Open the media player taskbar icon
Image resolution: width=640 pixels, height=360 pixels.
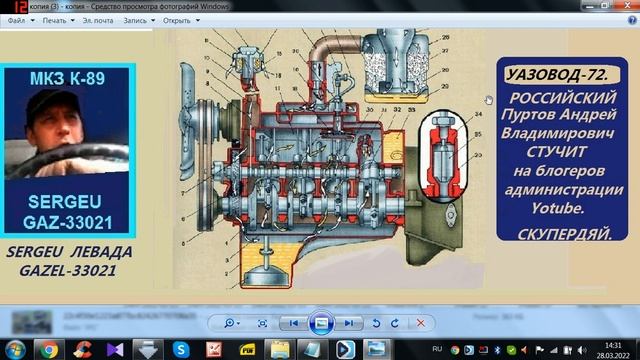click(x=345, y=350)
